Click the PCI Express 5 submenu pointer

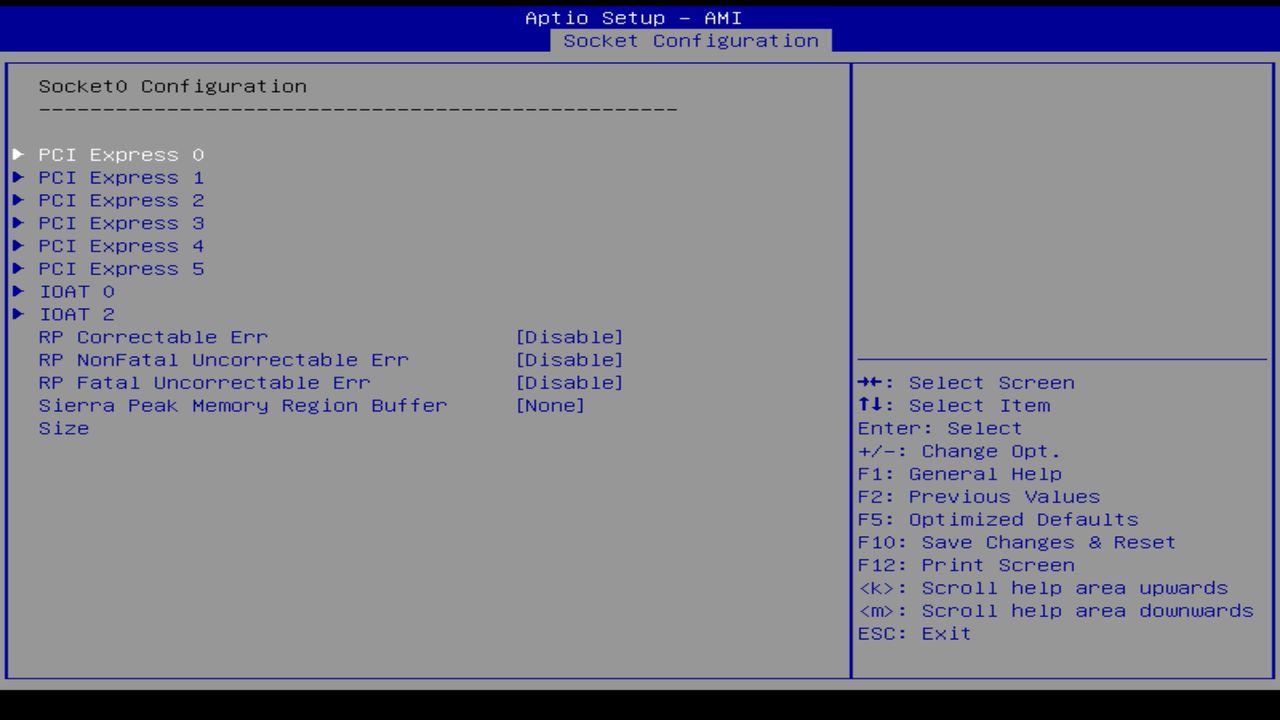[x=18, y=268]
